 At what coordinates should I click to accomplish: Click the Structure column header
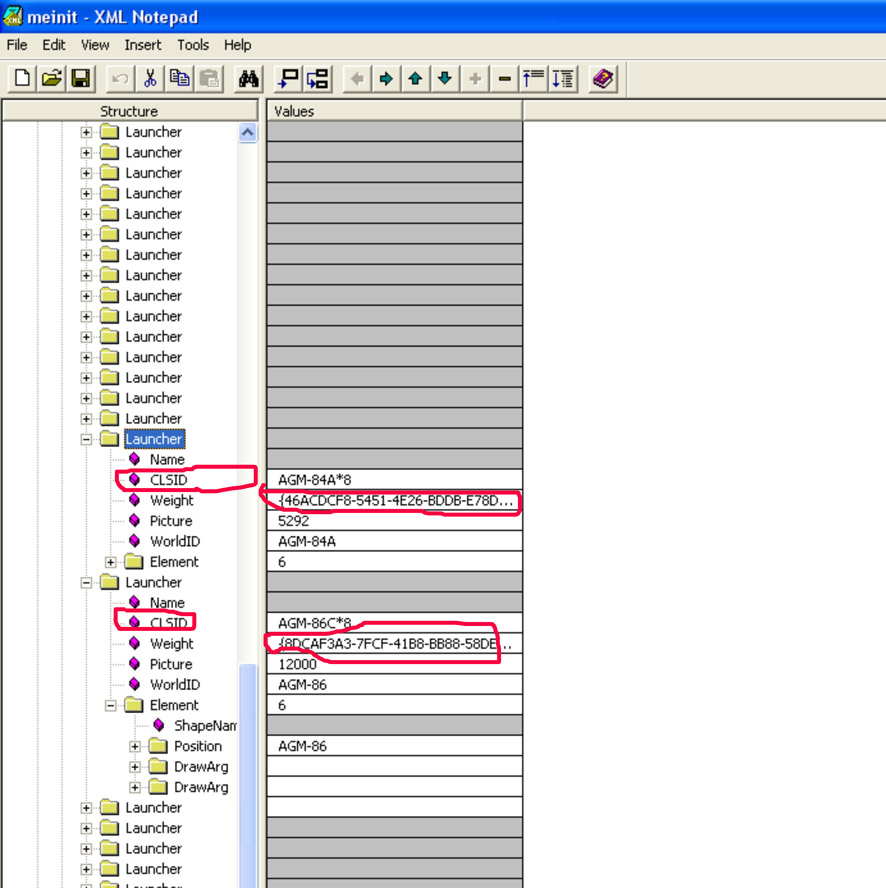130,111
